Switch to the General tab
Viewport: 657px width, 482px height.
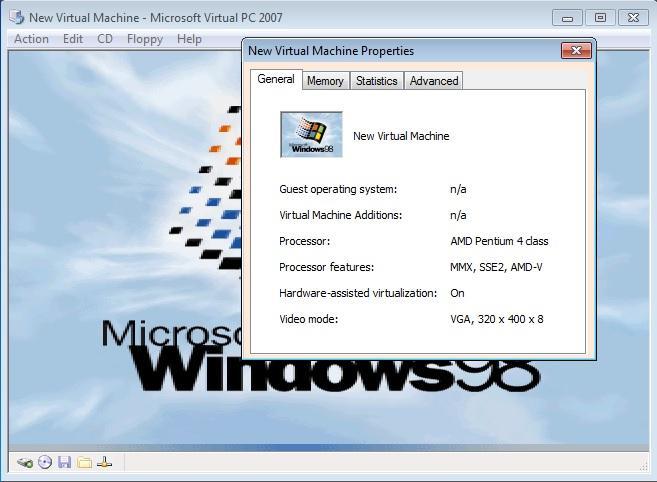tap(276, 79)
